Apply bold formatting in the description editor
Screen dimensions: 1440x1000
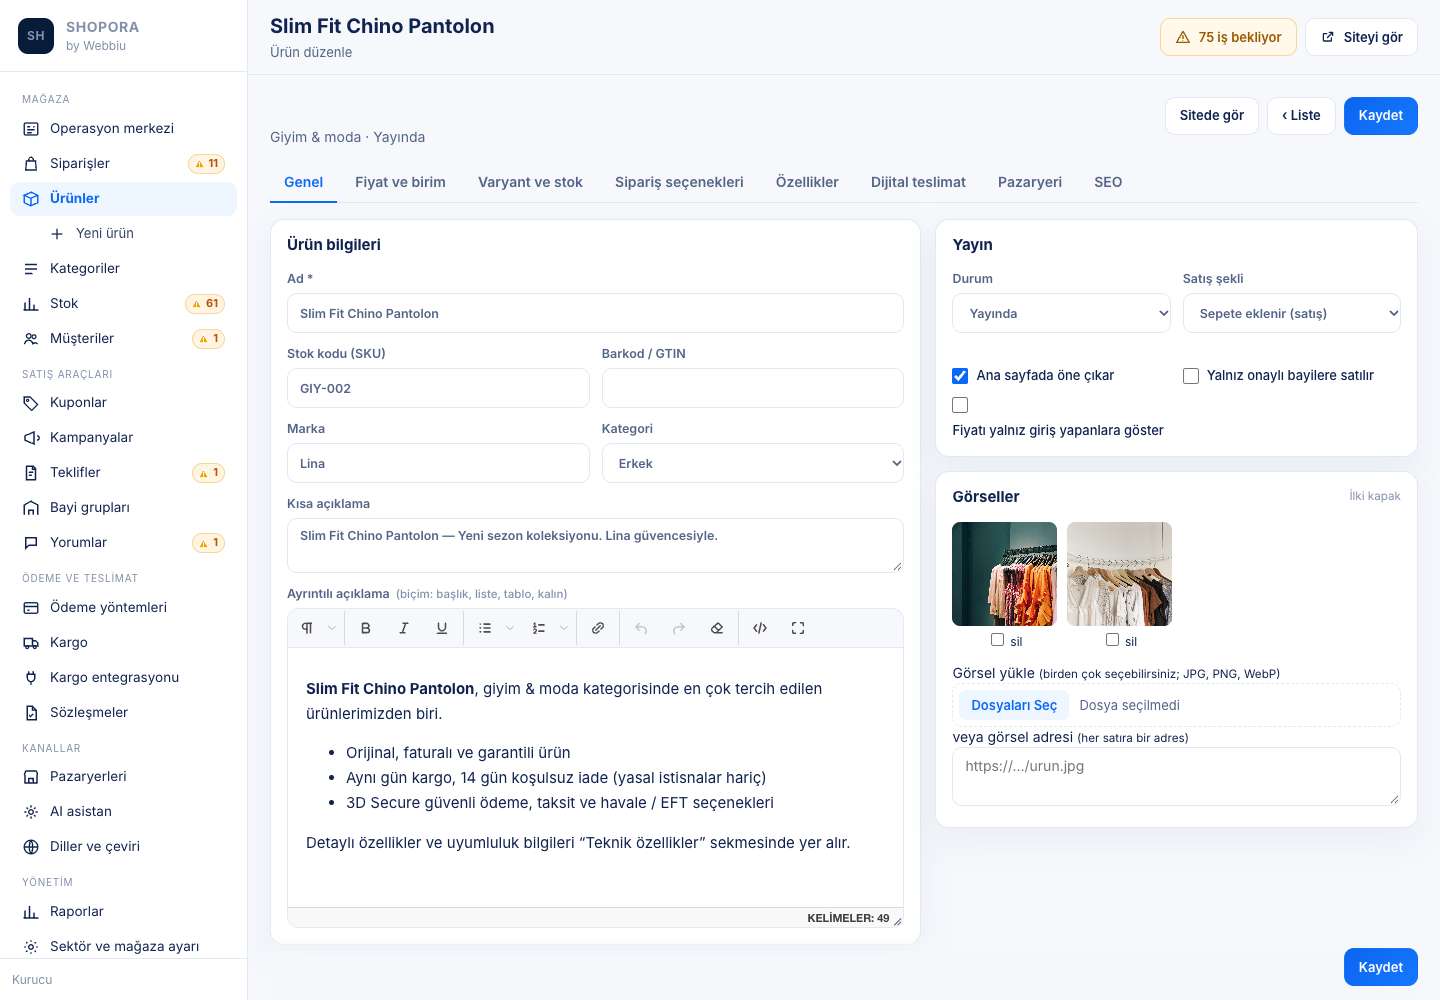click(x=366, y=628)
